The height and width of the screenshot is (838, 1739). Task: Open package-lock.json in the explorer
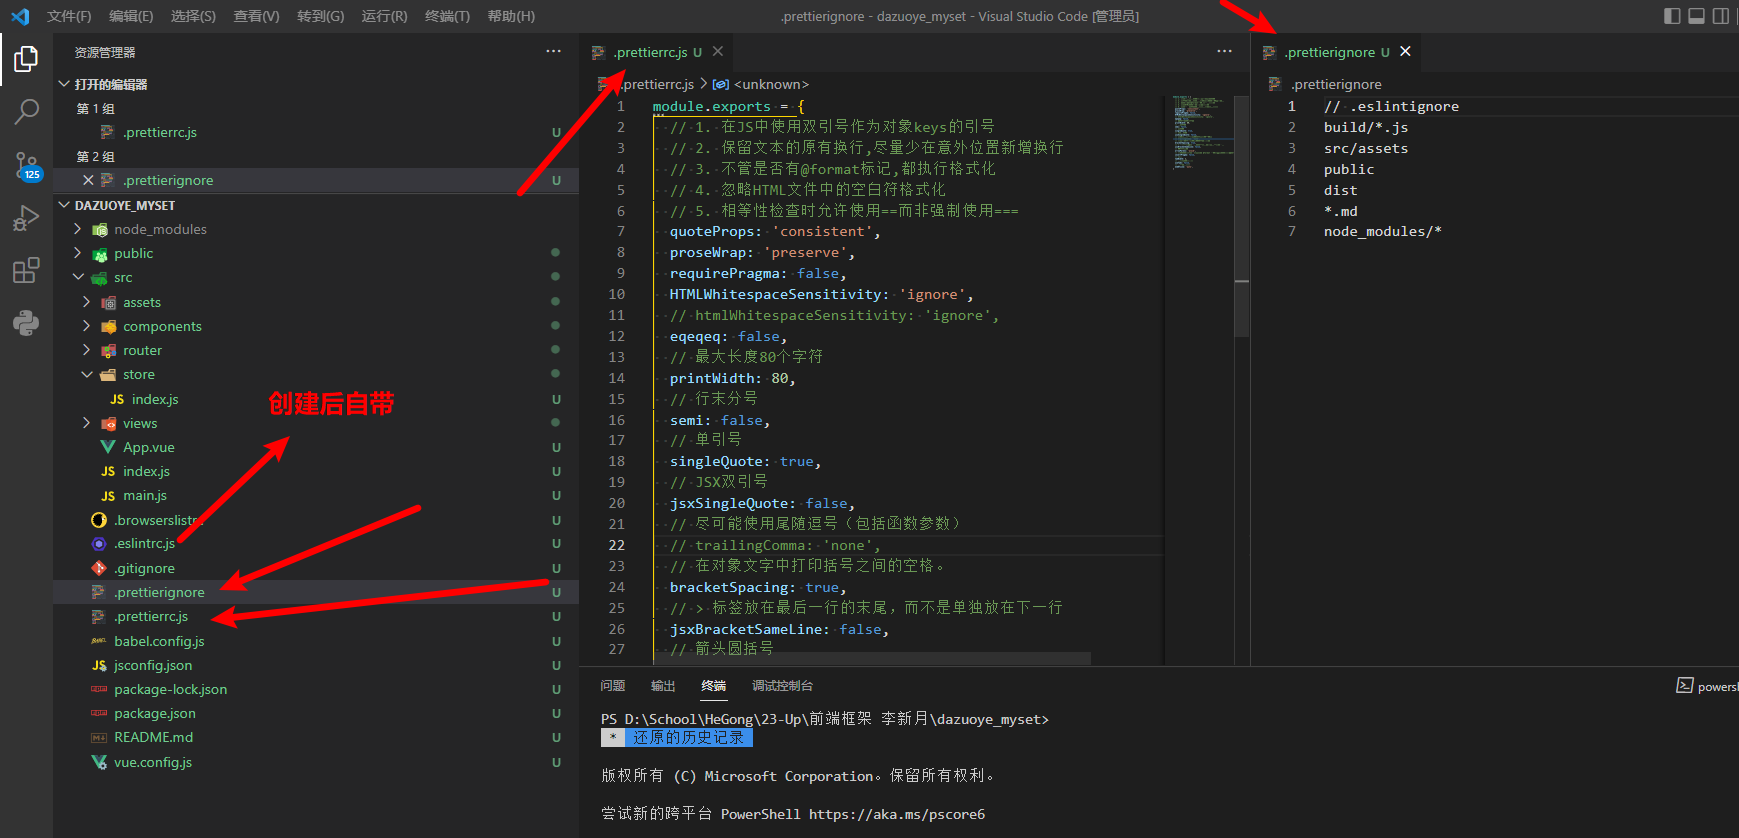point(316,689)
